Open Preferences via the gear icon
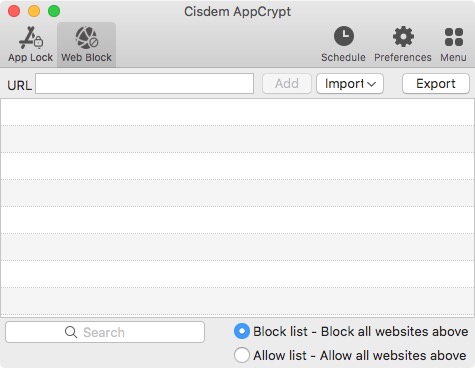This screenshot has width=475, height=368. (403, 36)
